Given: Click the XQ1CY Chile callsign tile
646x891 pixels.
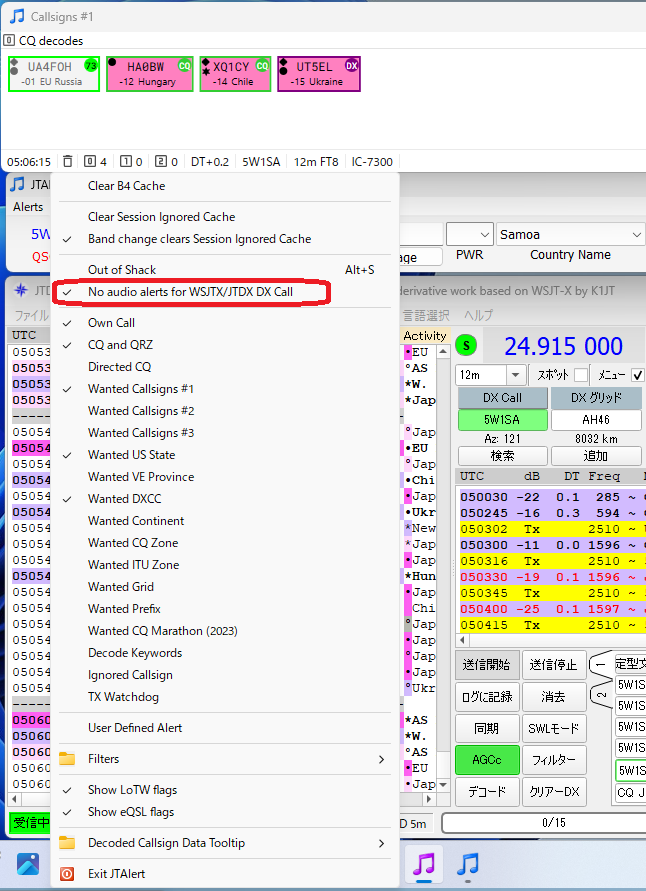Looking at the screenshot, I should (x=235, y=73).
